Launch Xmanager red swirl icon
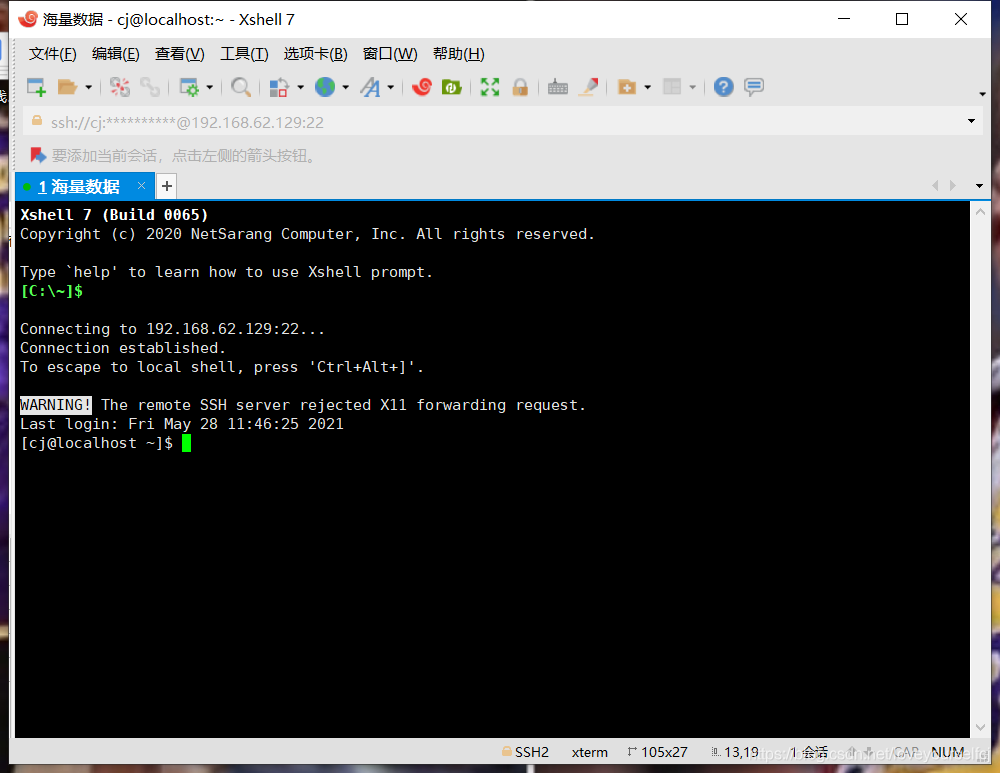1000x773 pixels. point(422,87)
